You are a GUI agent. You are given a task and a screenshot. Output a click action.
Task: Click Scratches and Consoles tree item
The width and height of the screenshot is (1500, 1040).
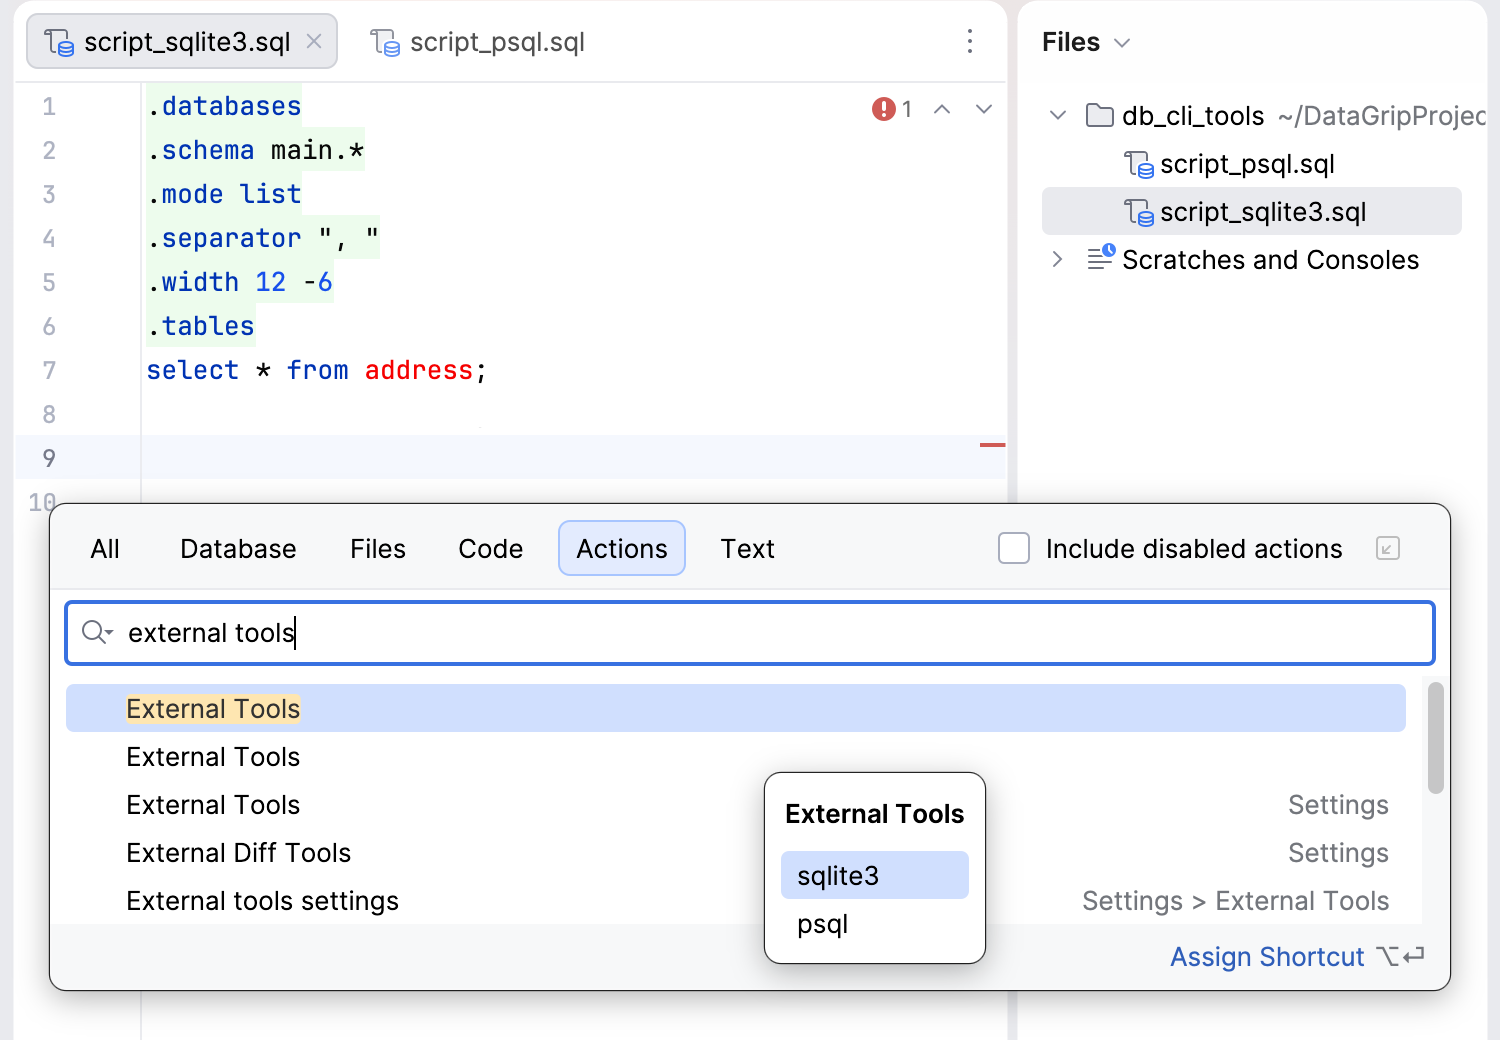click(1270, 260)
